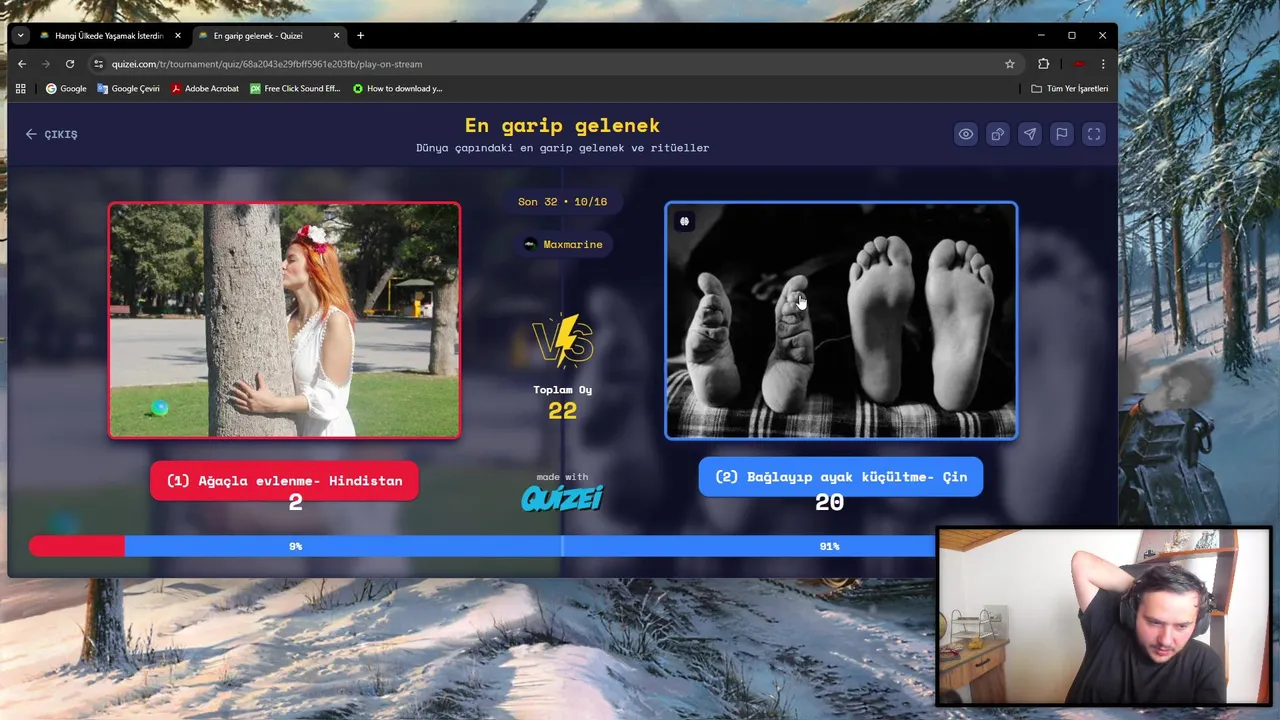Click the small icon on the feet image corner
1280x720 pixels.
[684, 221]
